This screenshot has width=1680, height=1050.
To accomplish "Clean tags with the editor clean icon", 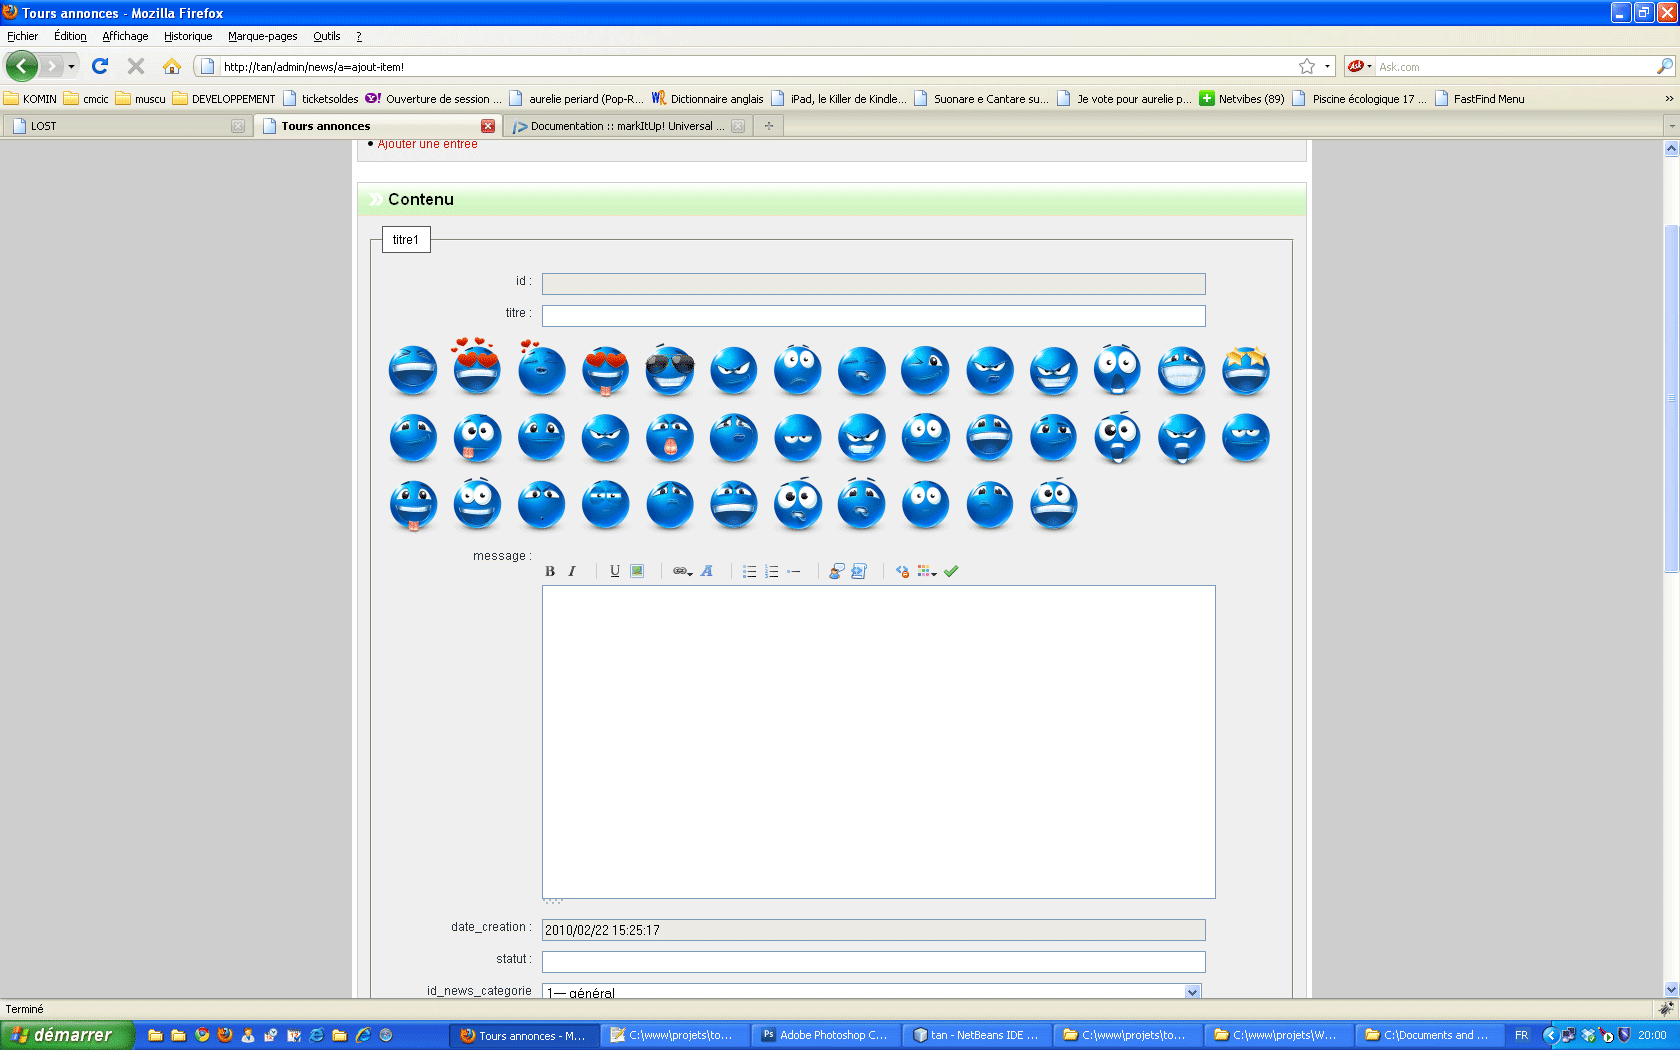I will (x=902, y=571).
